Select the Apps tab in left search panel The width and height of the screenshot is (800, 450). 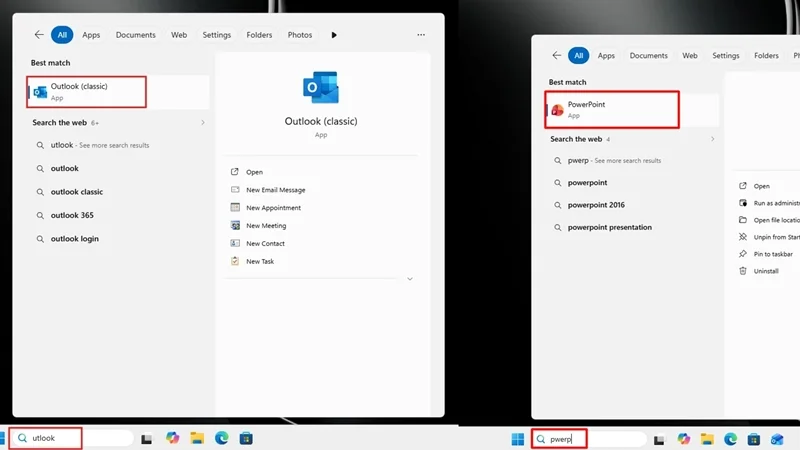click(91, 35)
